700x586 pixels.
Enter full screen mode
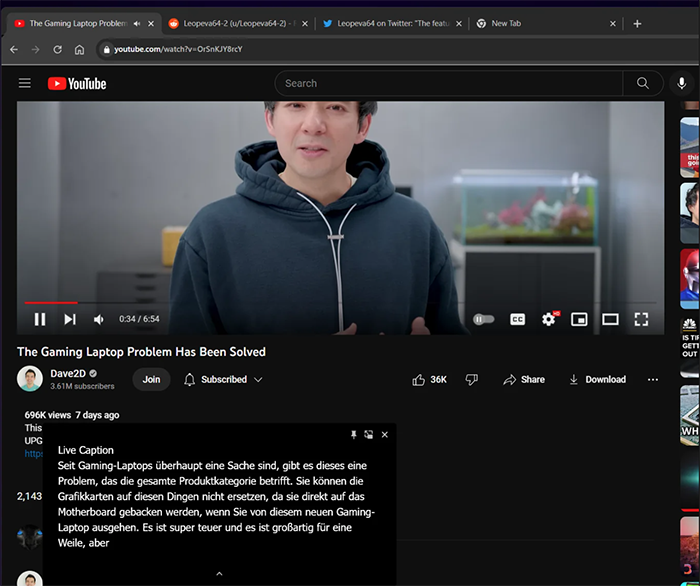[x=642, y=319]
